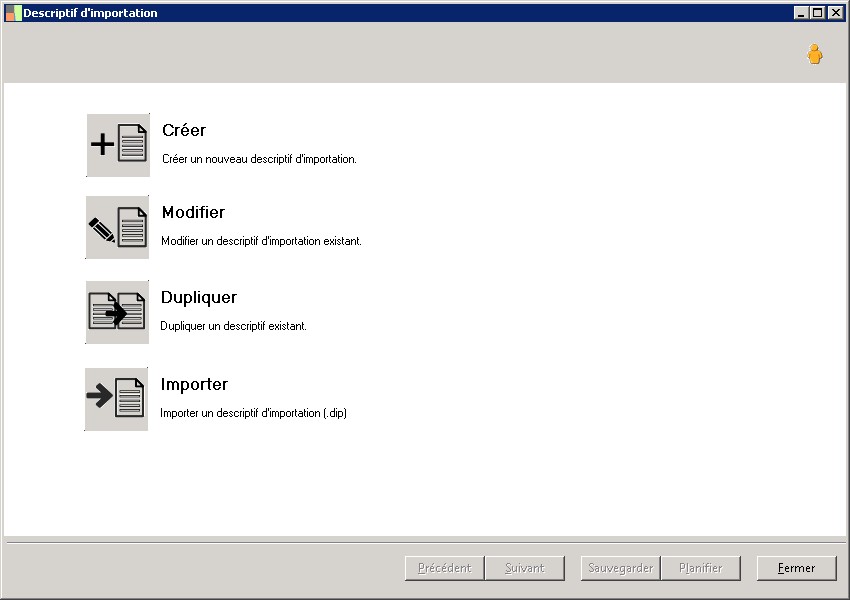The width and height of the screenshot is (850, 600).
Task: Click the 'Importer un descriptif d'importation (.dip)' text
Action: (253, 413)
